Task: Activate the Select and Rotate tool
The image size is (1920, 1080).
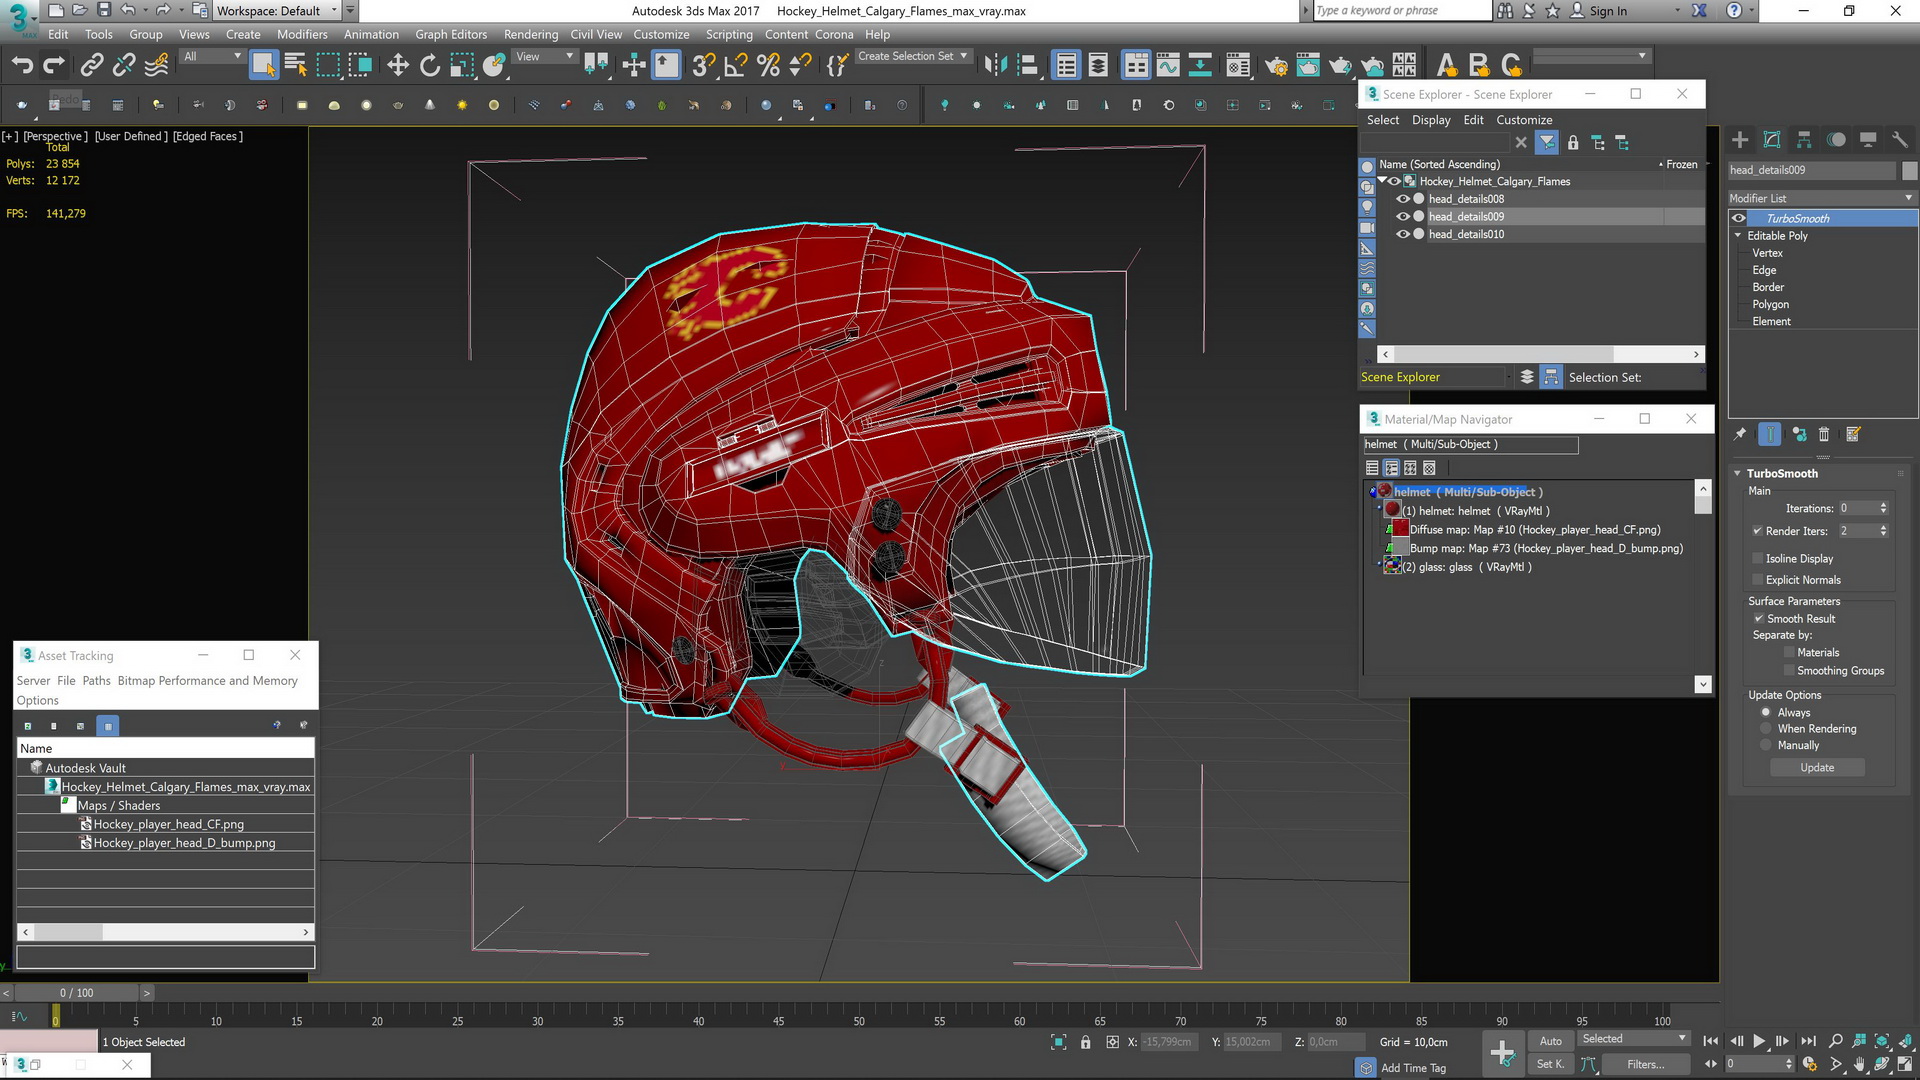Action: 430,66
